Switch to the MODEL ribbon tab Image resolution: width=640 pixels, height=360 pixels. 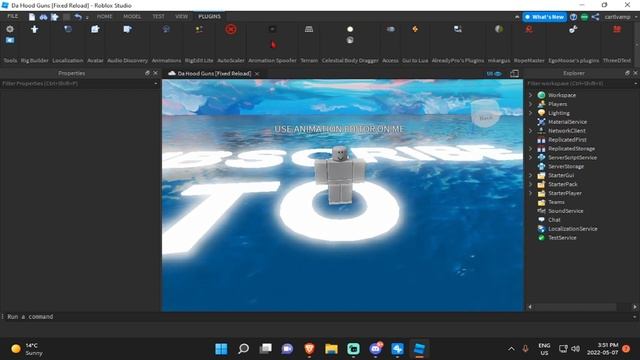pyautogui.click(x=132, y=16)
